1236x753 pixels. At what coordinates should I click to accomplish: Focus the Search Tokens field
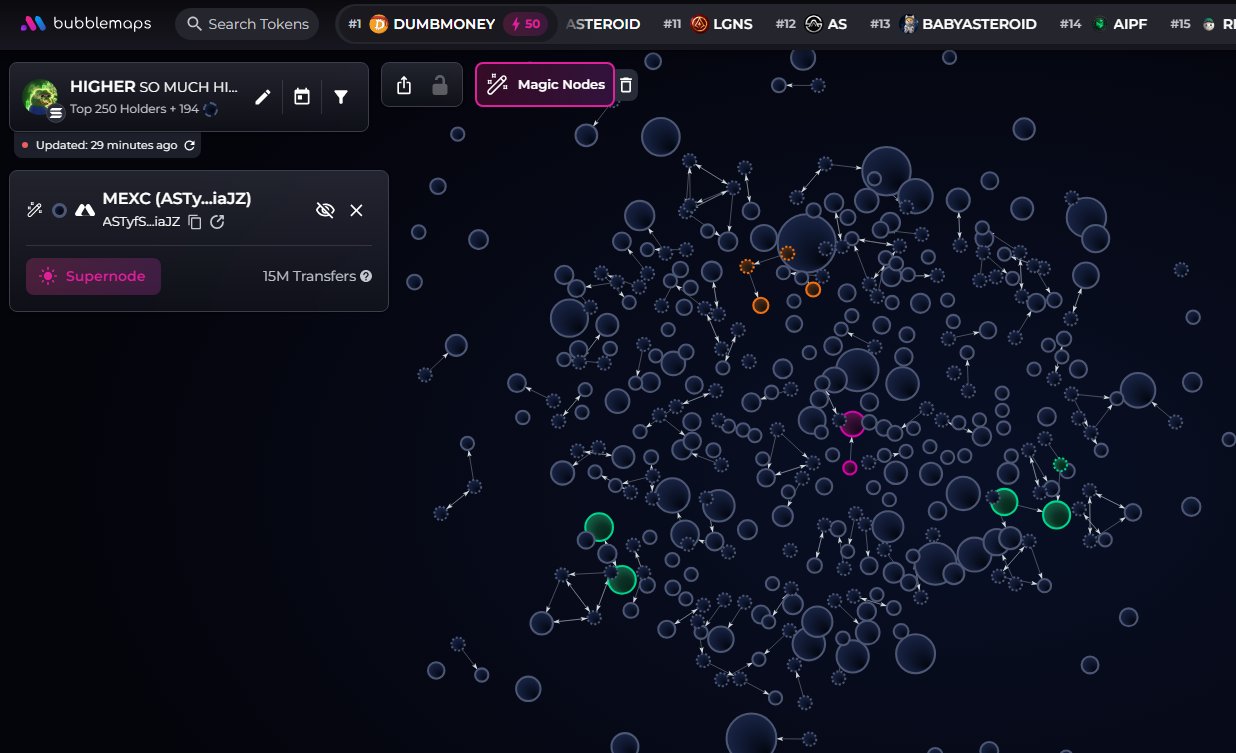coord(247,24)
